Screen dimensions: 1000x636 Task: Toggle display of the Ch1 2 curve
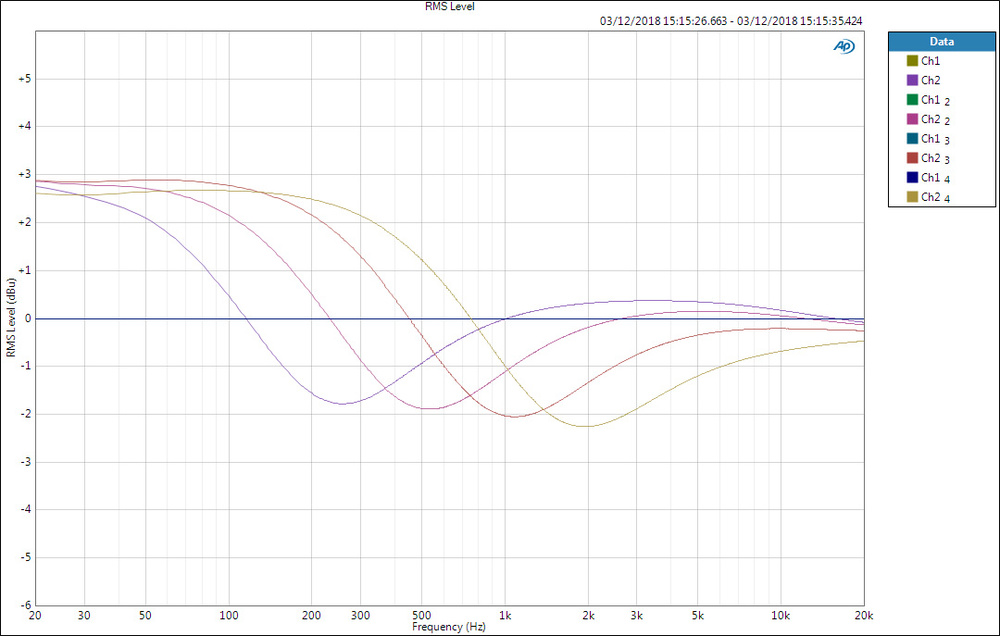[x=930, y=99]
